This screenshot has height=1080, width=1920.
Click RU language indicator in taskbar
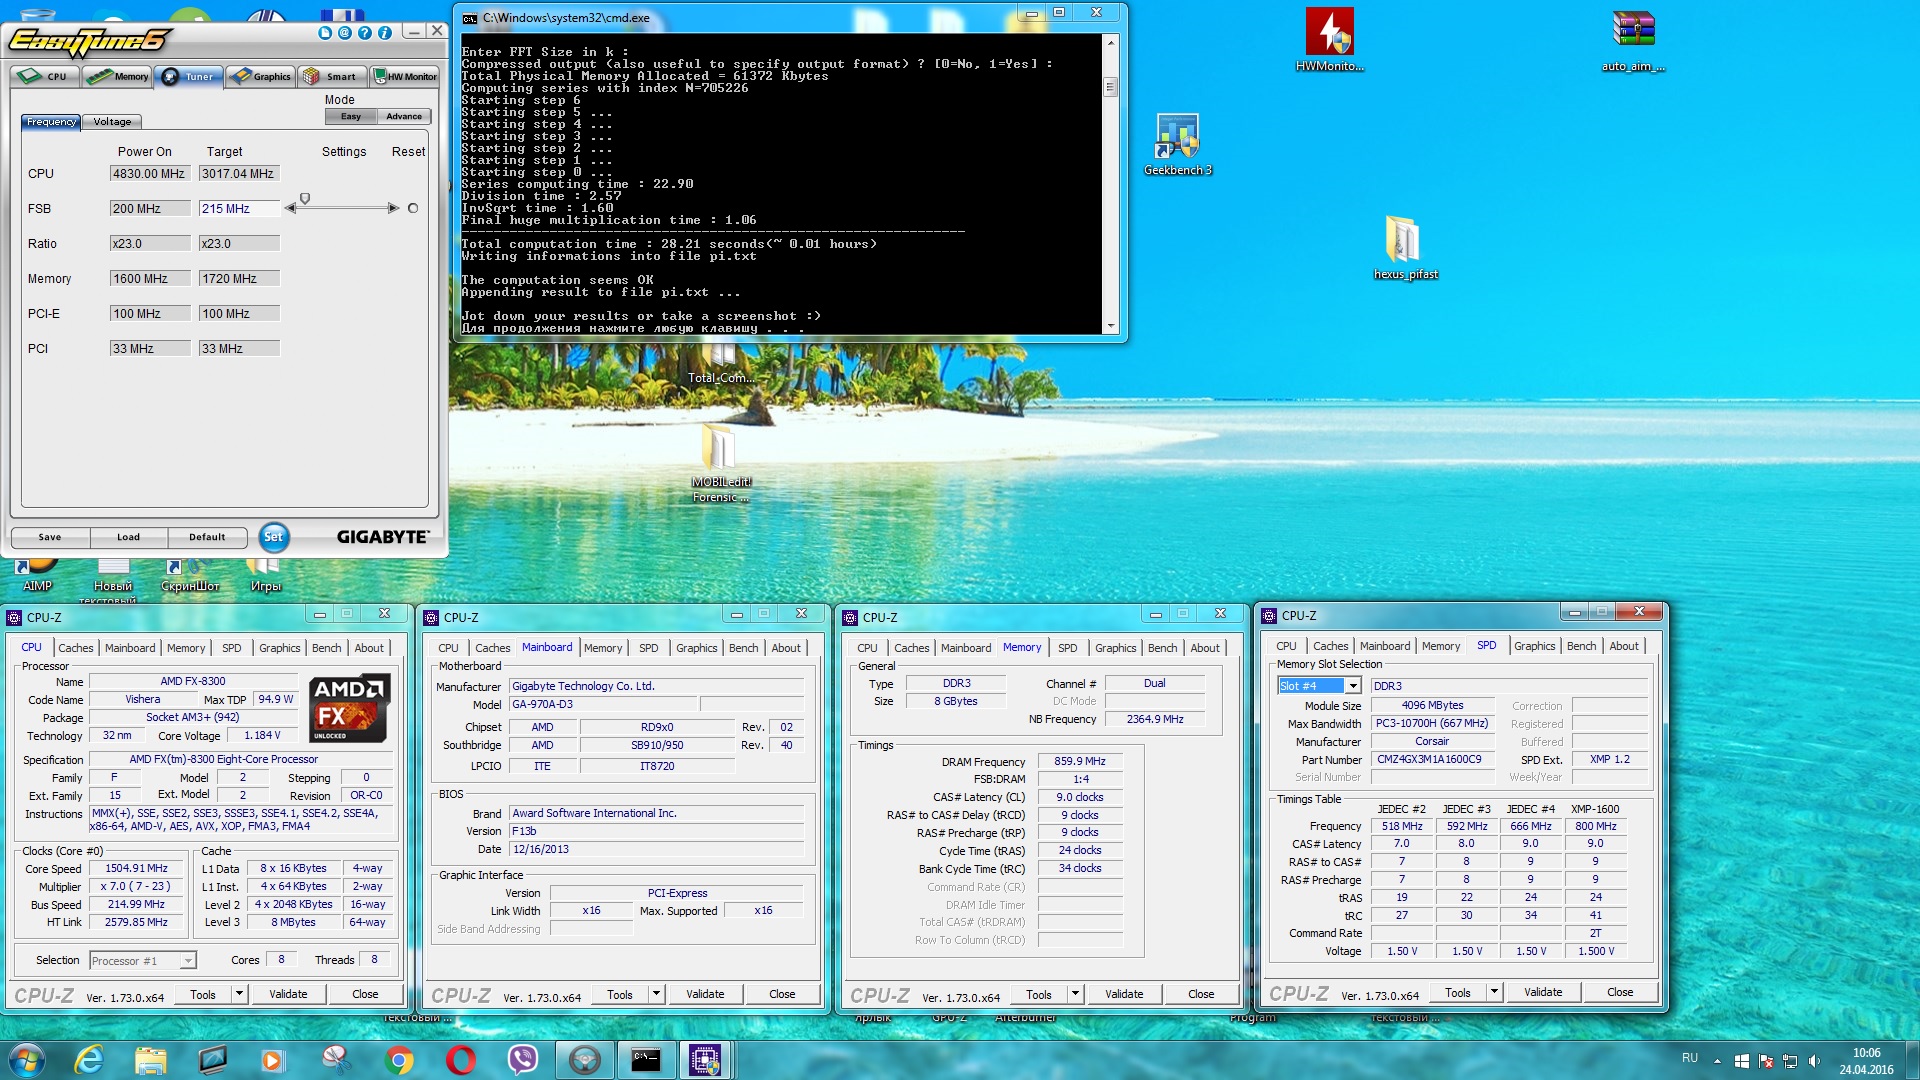[1690, 1058]
